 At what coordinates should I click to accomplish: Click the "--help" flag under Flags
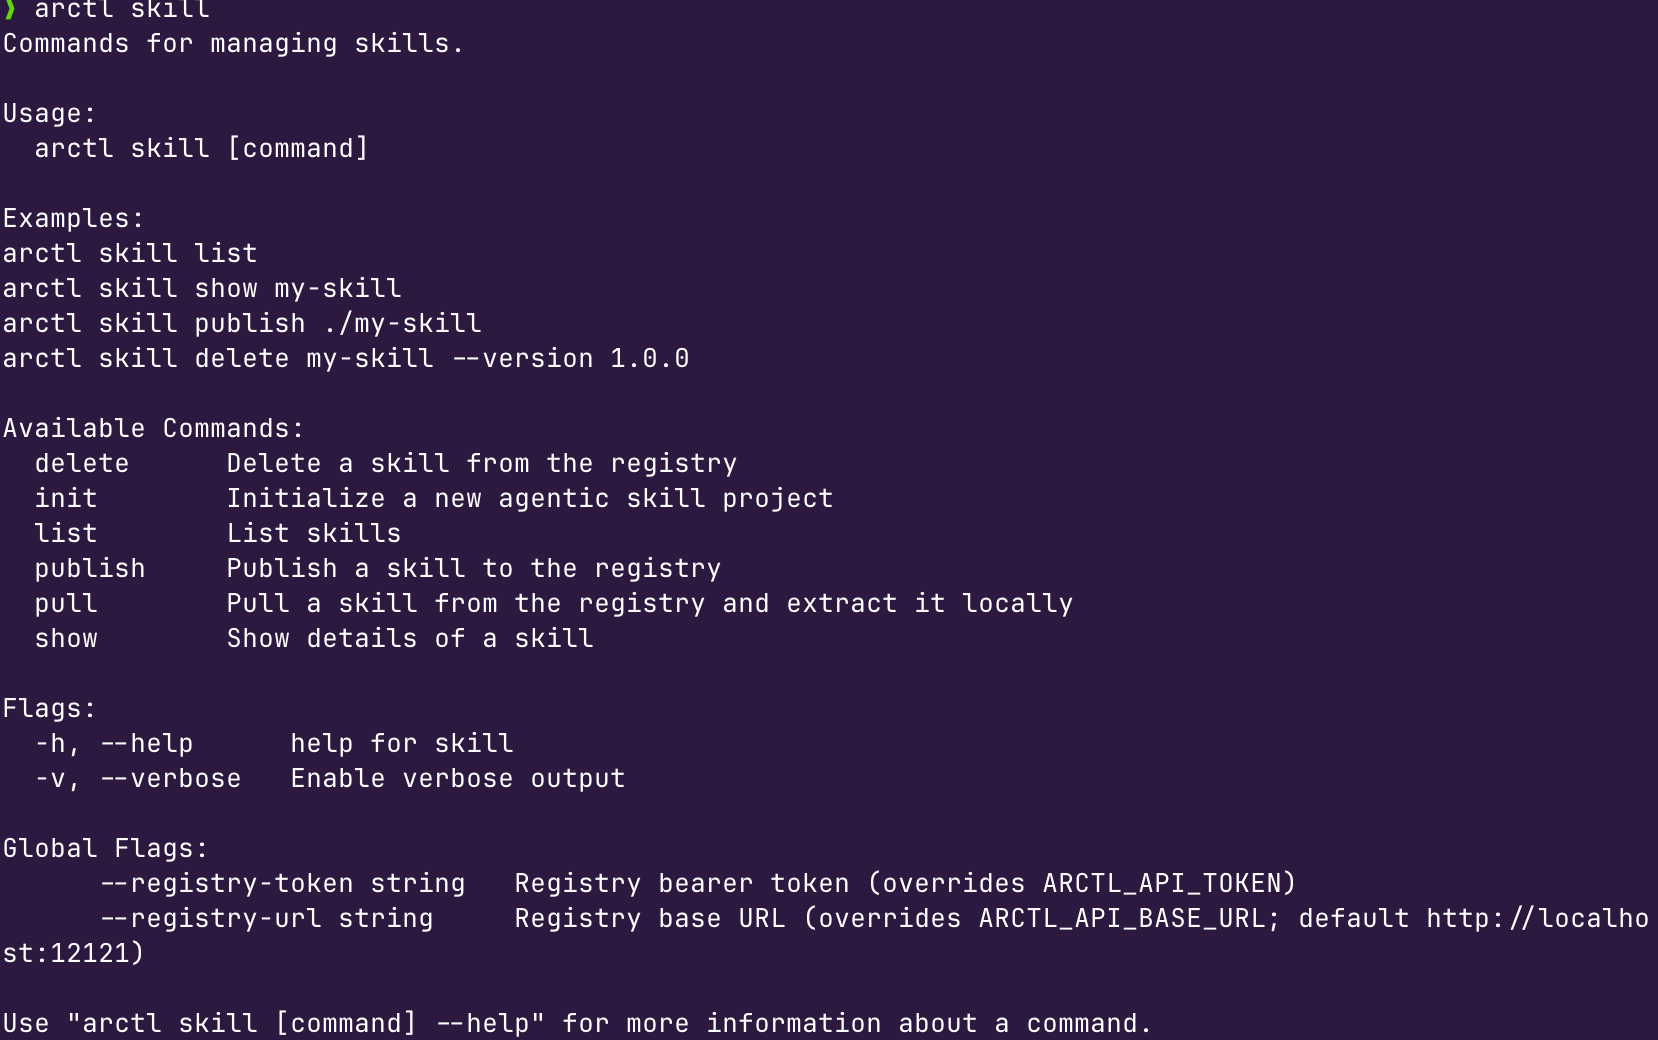click(x=146, y=744)
